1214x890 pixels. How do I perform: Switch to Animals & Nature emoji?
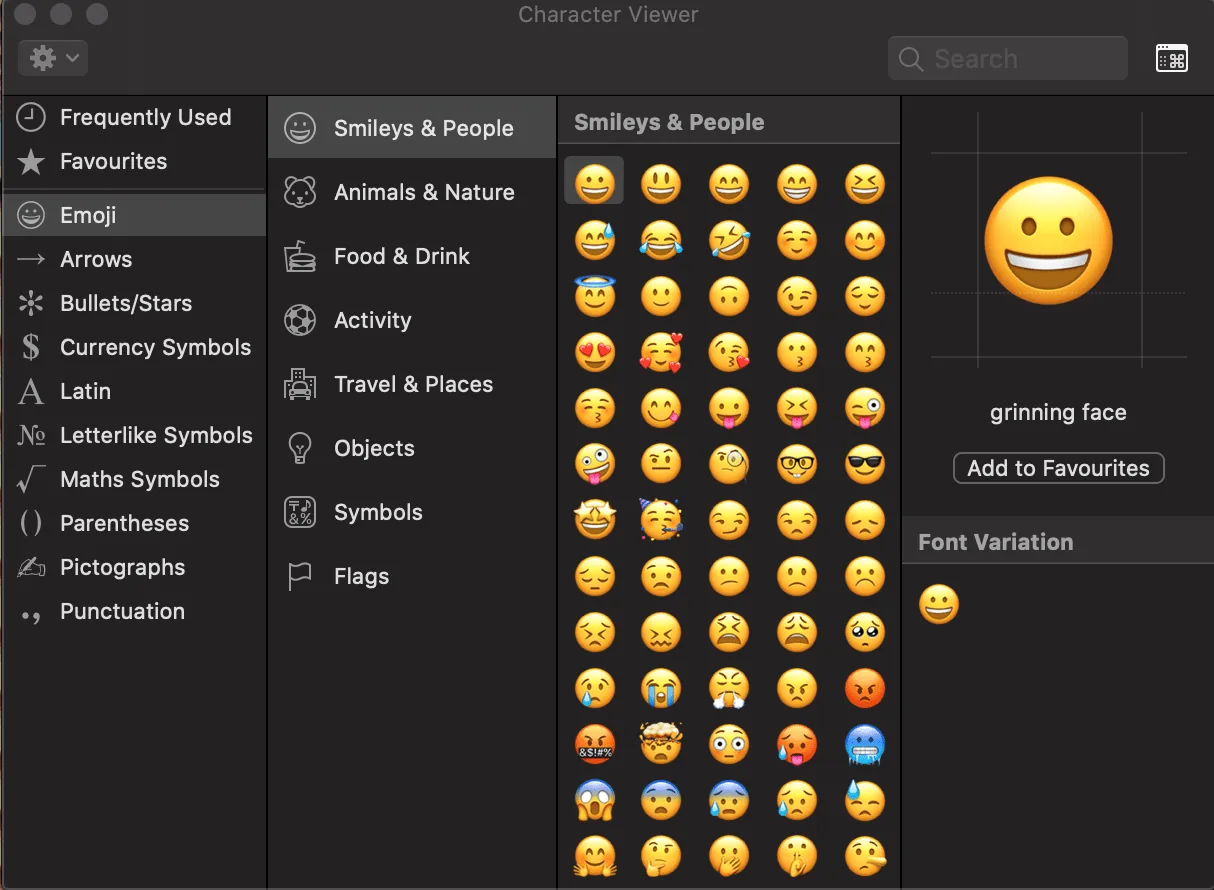pyautogui.click(x=412, y=192)
